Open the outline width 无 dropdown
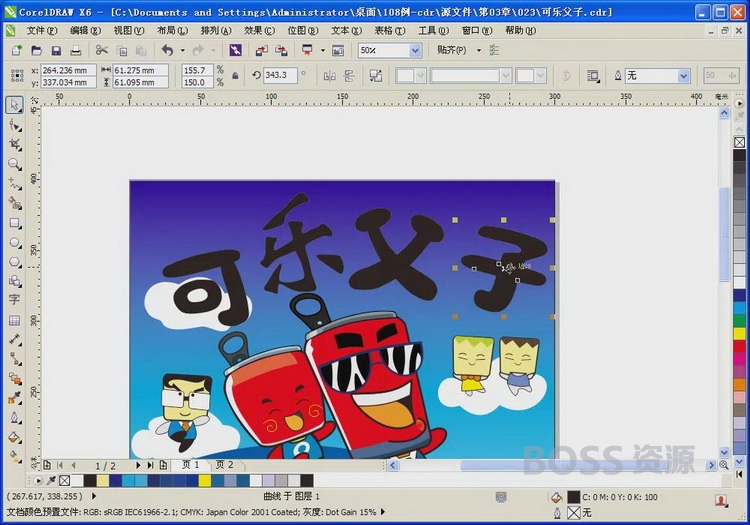 [x=684, y=76]
